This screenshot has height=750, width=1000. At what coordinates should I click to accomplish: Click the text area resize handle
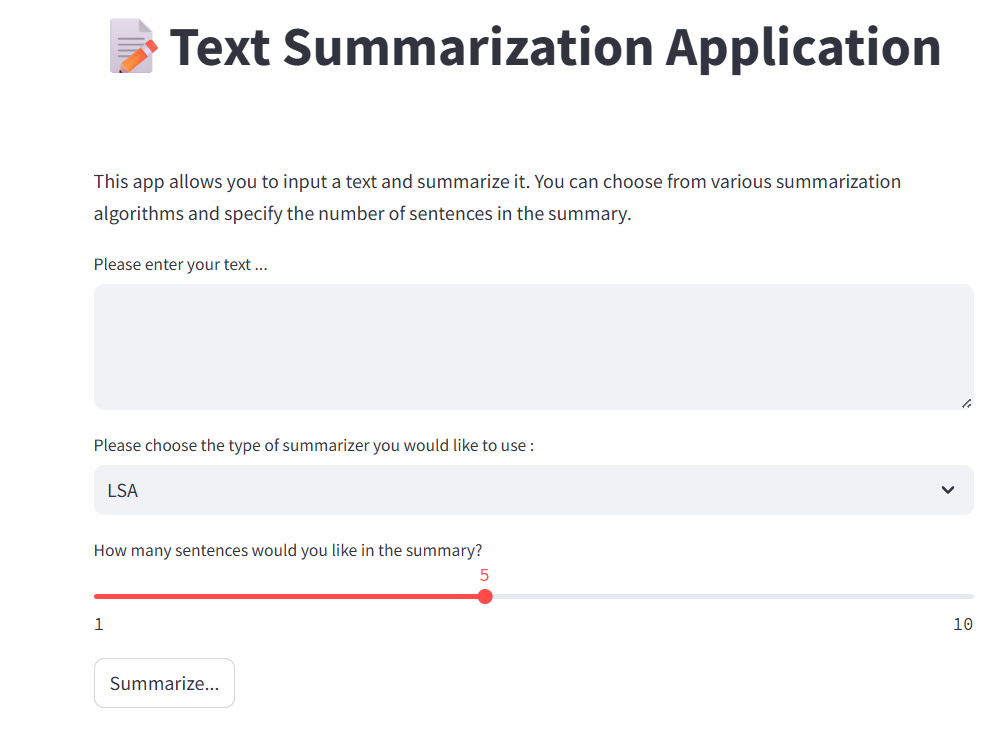pos(966,403)
